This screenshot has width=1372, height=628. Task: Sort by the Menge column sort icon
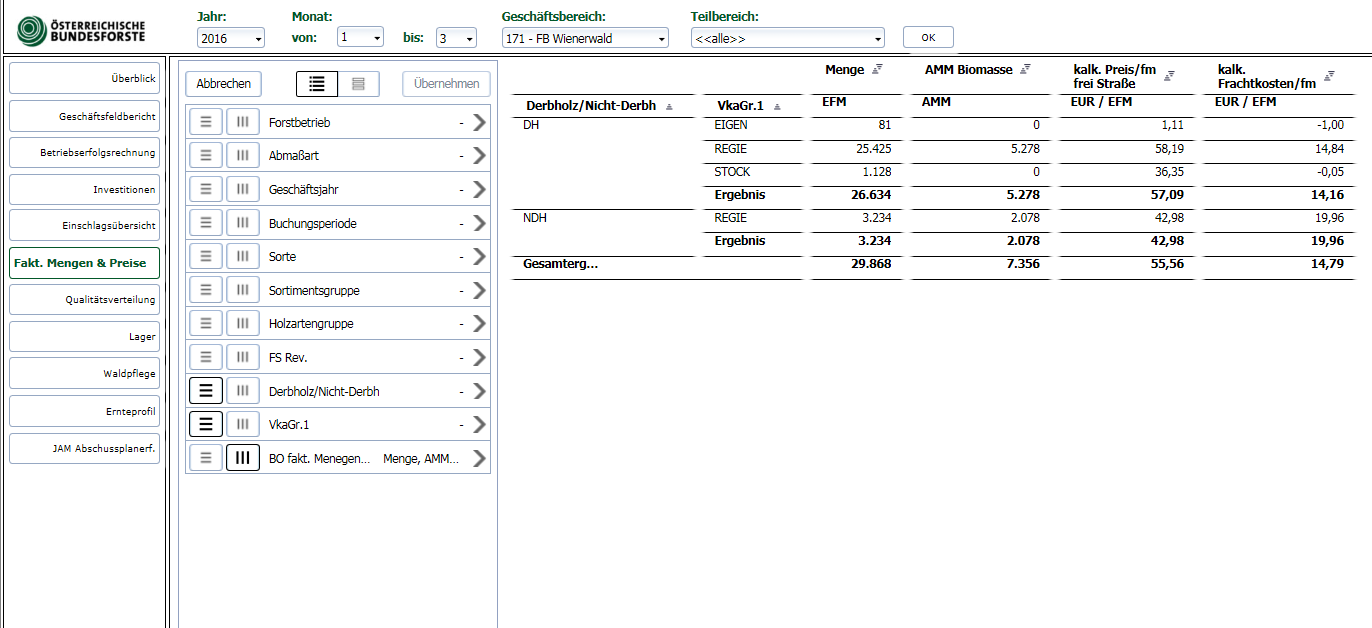tap(877, 69)
